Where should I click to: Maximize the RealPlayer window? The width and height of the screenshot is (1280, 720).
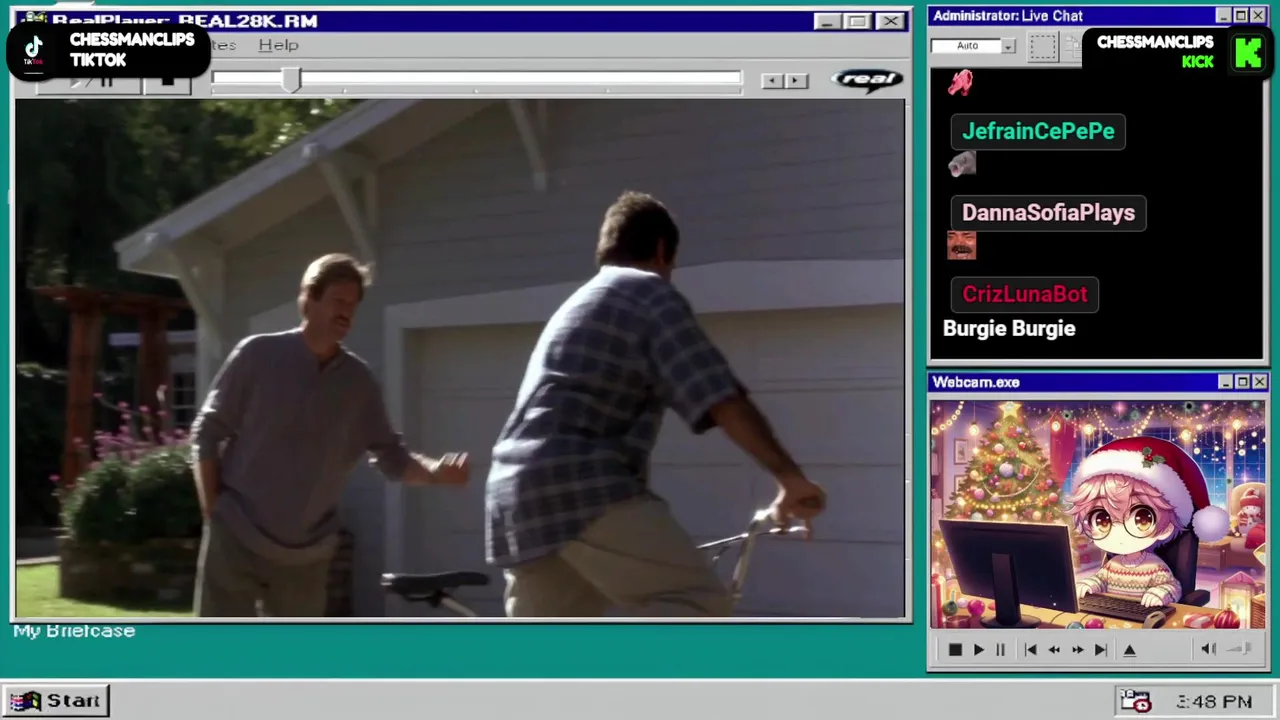pos(857,21)
